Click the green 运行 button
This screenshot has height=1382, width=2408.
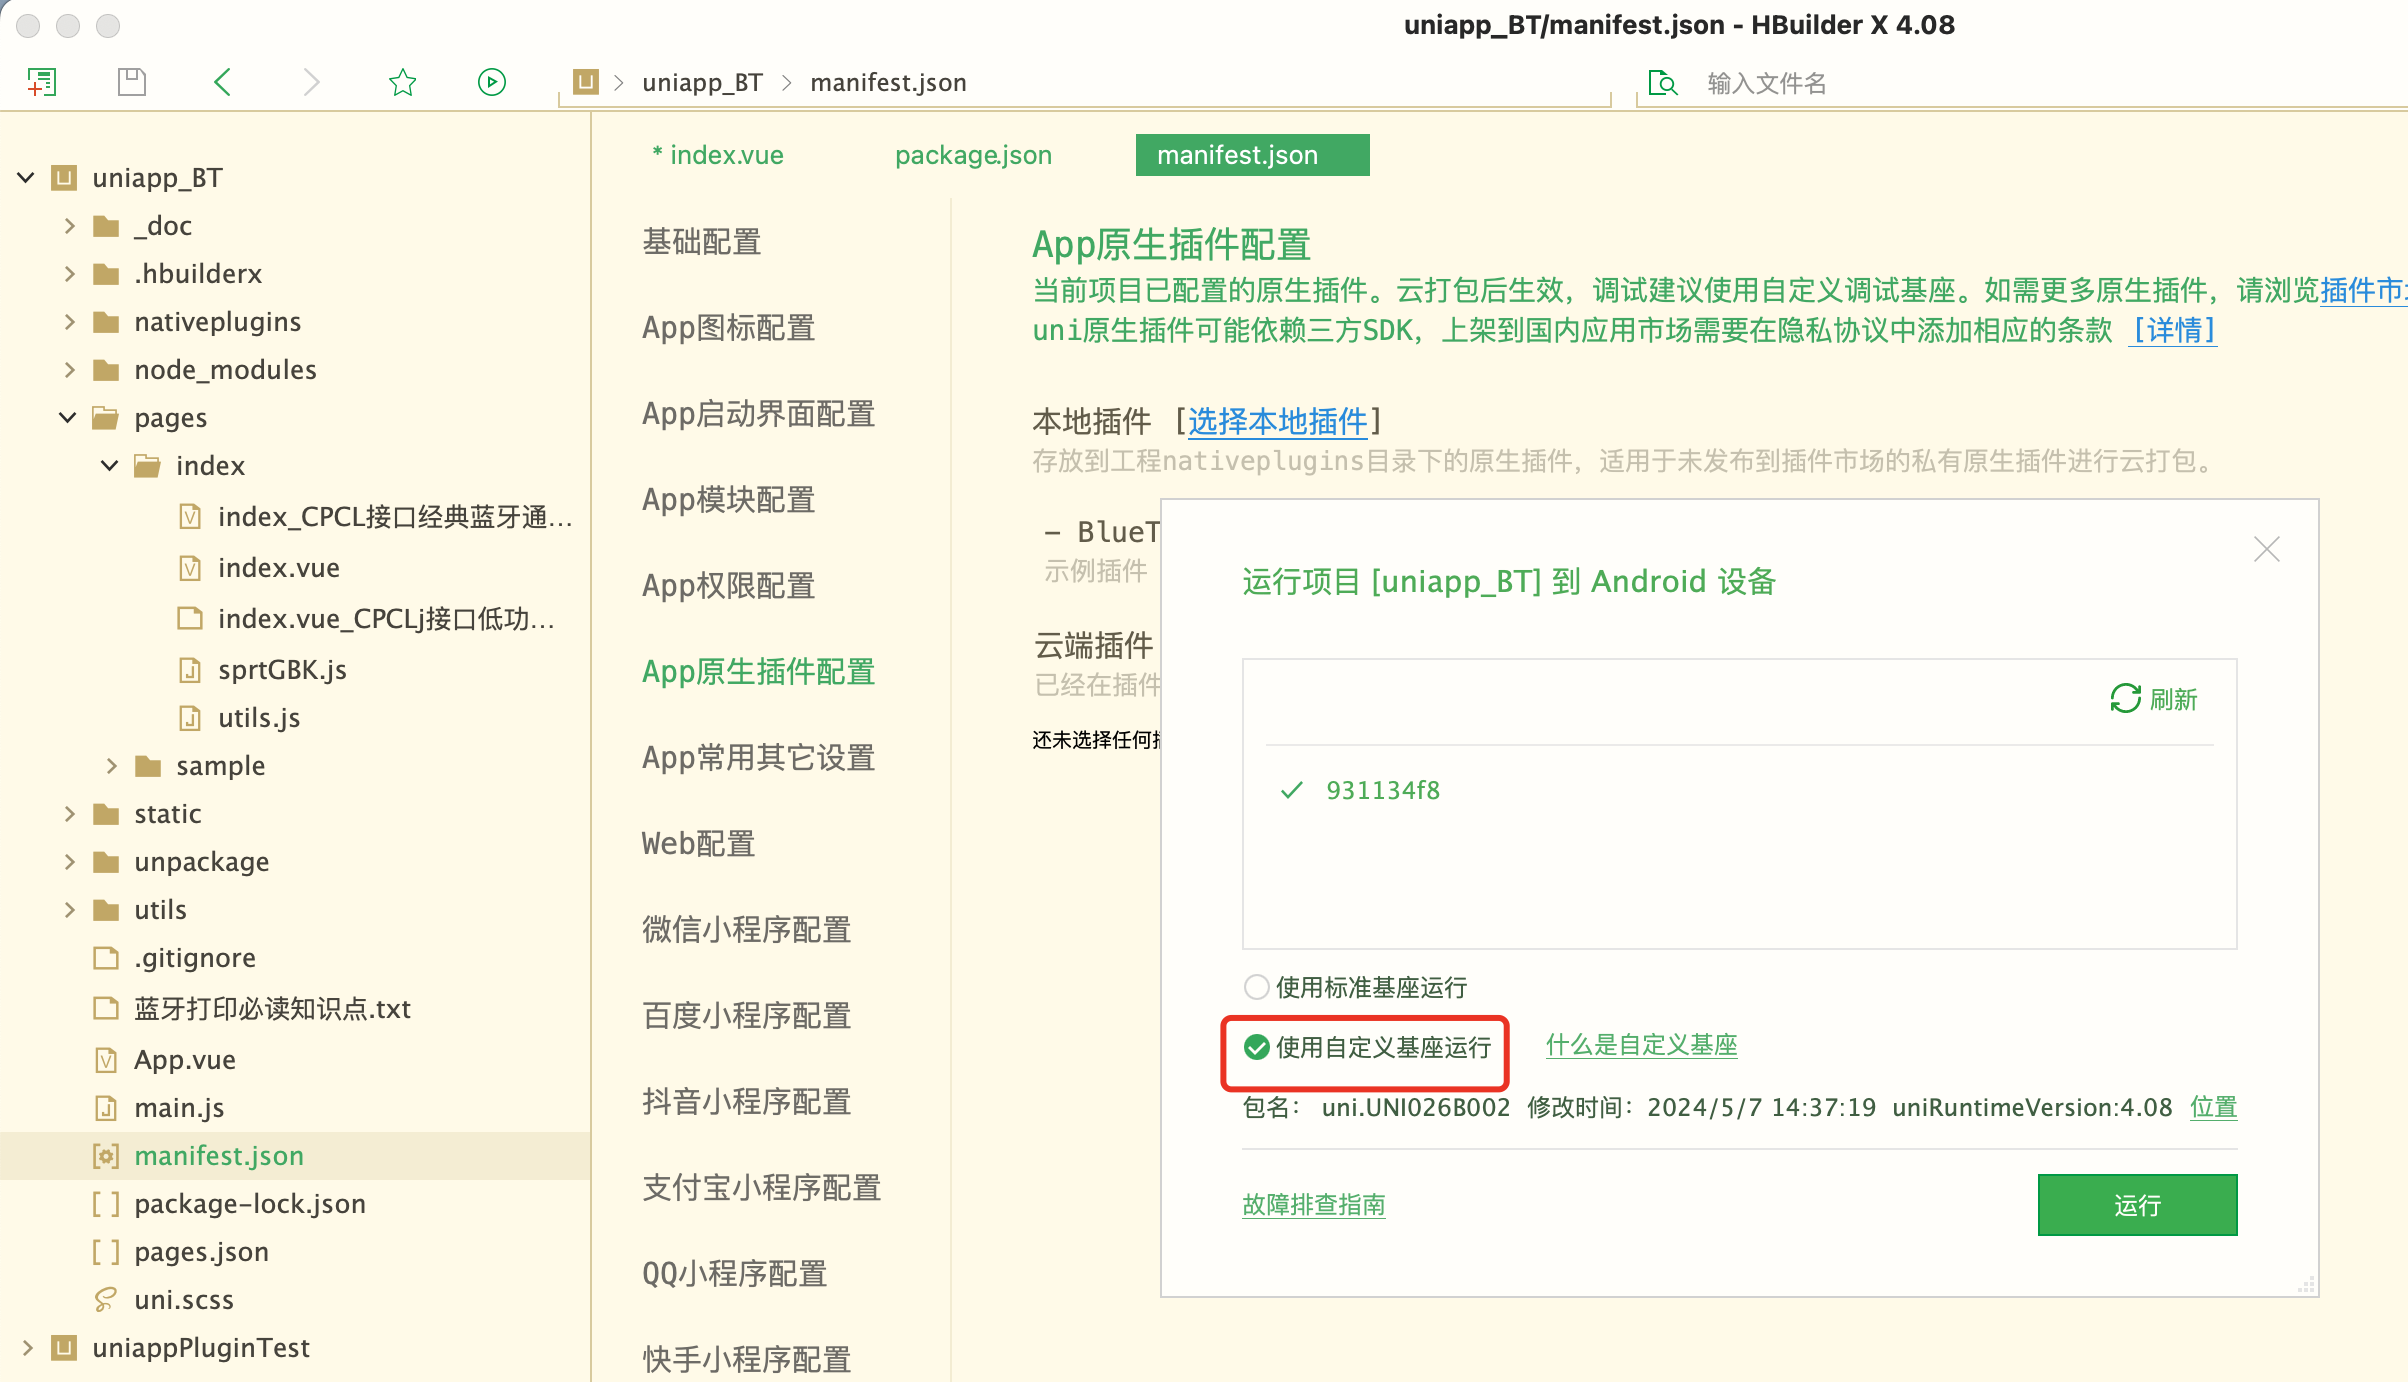pyautogui.click(x=2136, y=1205)
